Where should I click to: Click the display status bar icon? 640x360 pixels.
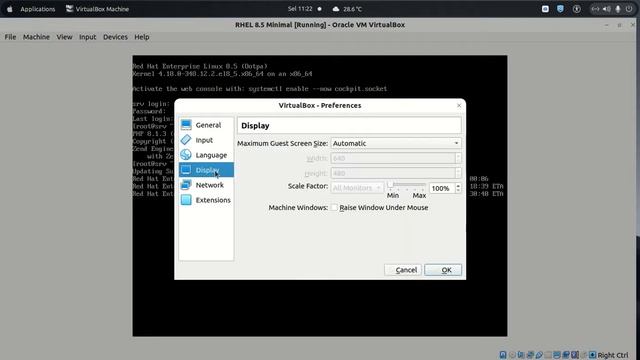pyautogui.click(x=557, y=355)
